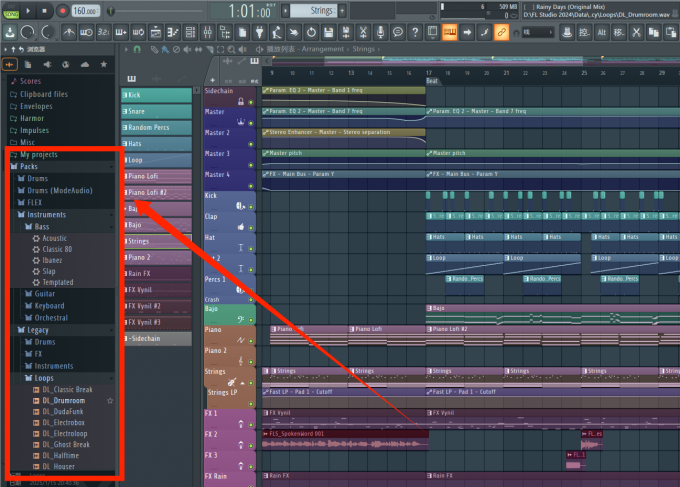
Task: Mute the FX 2 track via its green light
Action: pyautogui.click(x=251, y=446)
